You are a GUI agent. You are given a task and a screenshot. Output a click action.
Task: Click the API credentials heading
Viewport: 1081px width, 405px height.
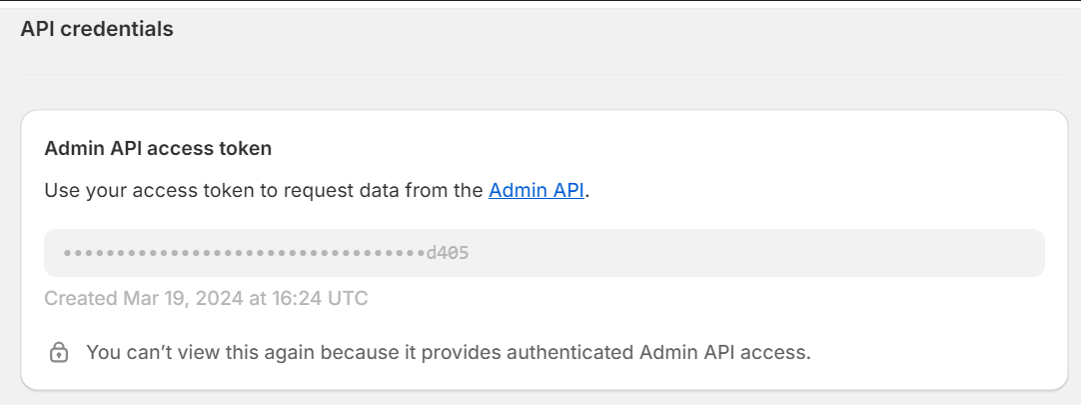(97, 29)
